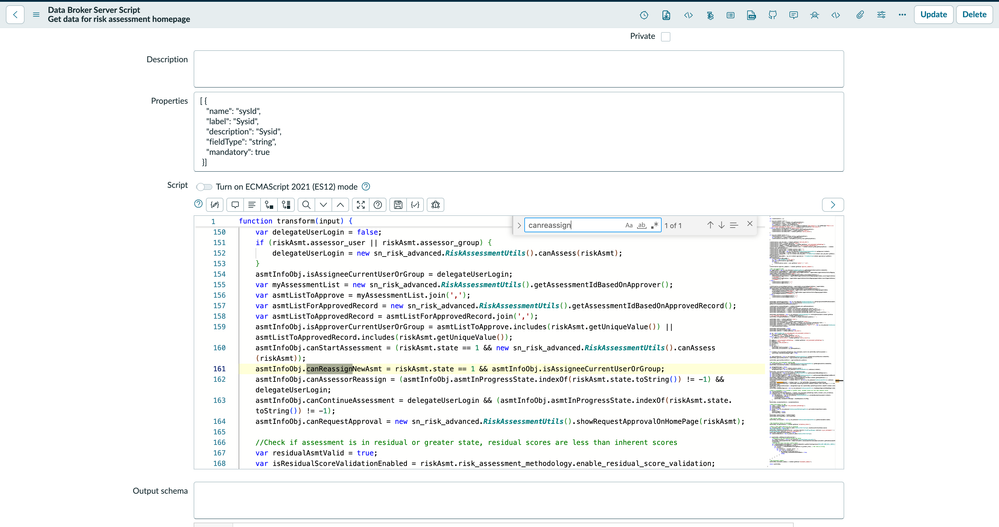Click line 1 function transform(input)
The width and height of the screenshot is (999, 527).
pos(296,221)
